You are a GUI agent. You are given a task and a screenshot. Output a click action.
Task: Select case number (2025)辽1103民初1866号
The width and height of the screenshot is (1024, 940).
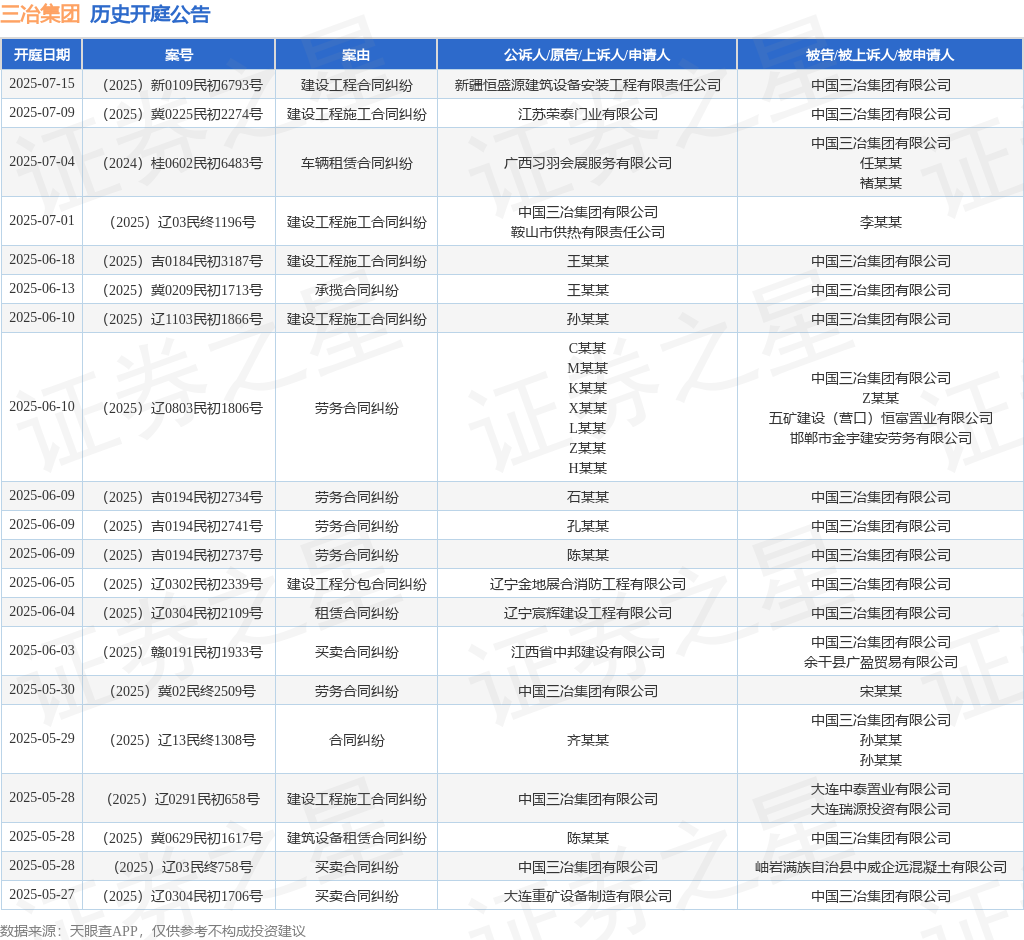point(179,319)
